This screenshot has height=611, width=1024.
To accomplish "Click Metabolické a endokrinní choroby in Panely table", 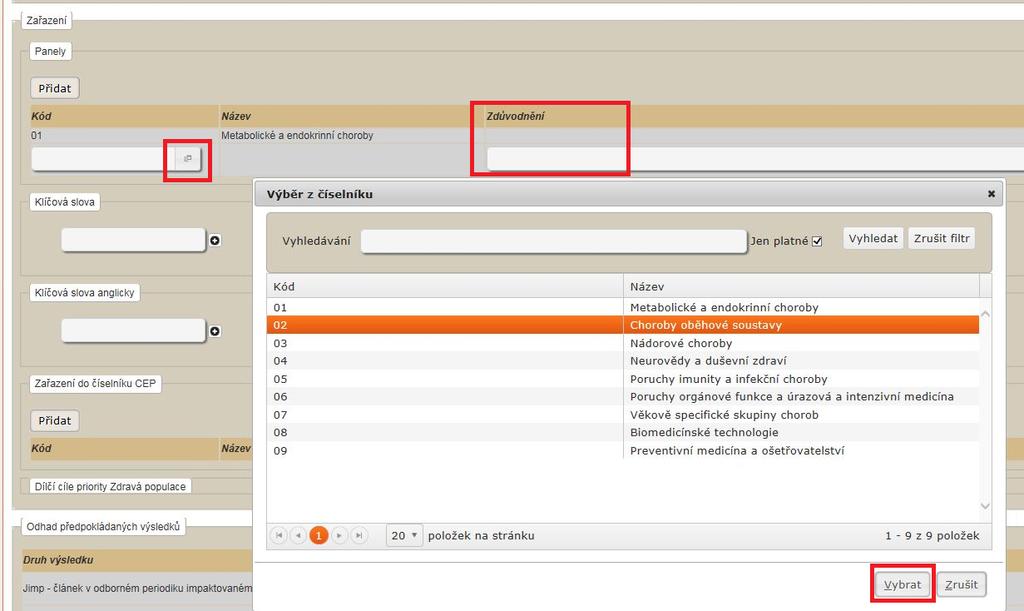I will (x=297, y=136).
